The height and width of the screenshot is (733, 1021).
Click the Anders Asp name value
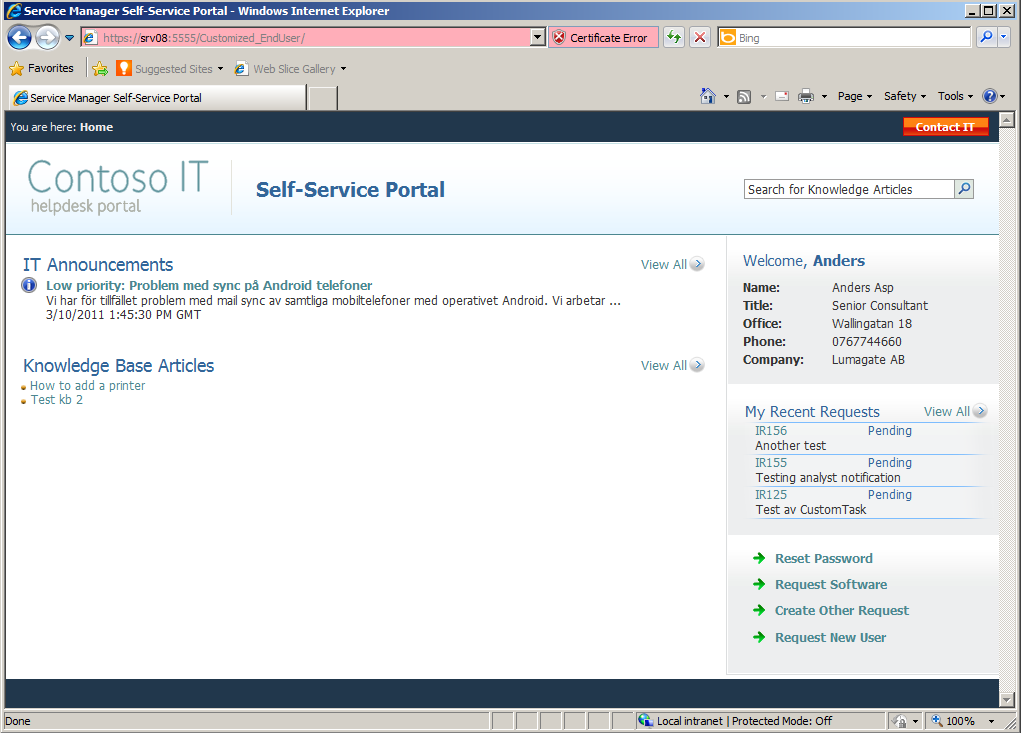[x=863, y=288]
